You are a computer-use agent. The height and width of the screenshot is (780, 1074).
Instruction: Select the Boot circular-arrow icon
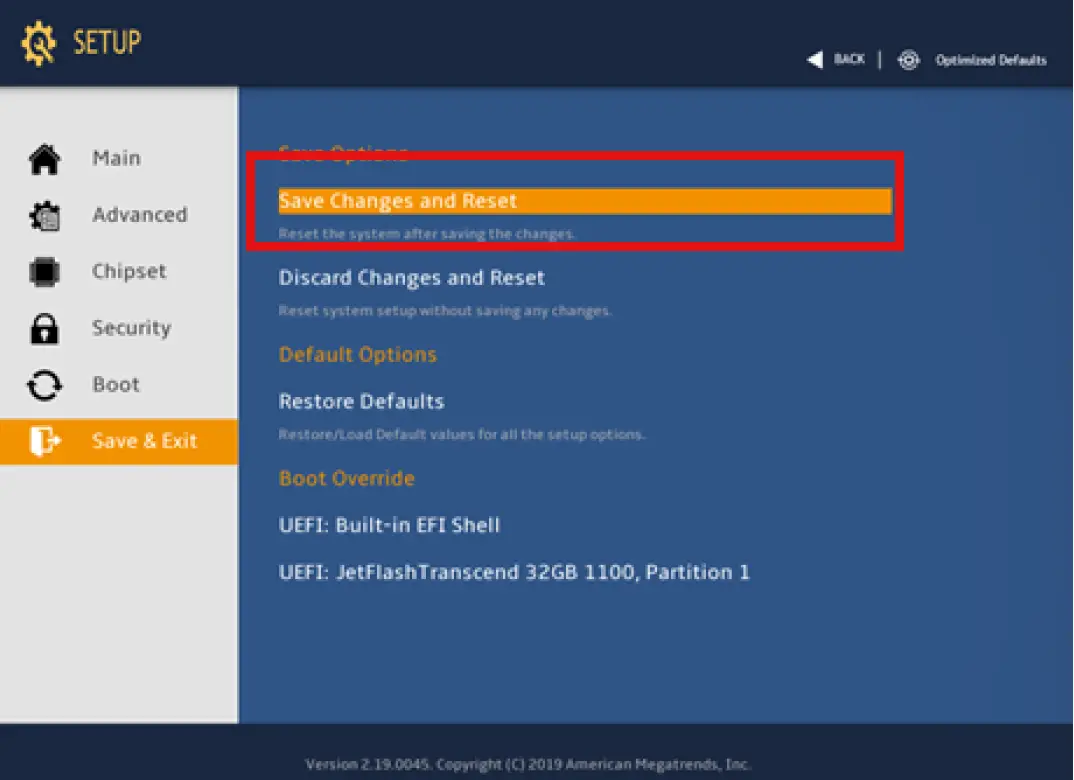point(44,384)
